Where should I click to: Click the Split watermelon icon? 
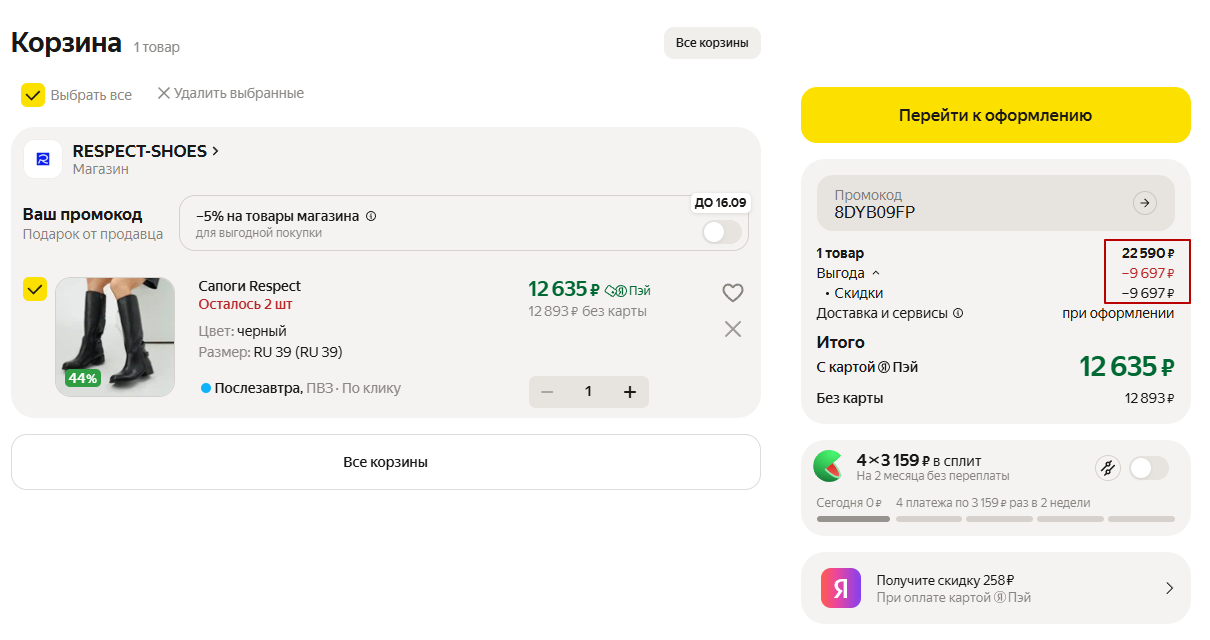click(827, 466)
